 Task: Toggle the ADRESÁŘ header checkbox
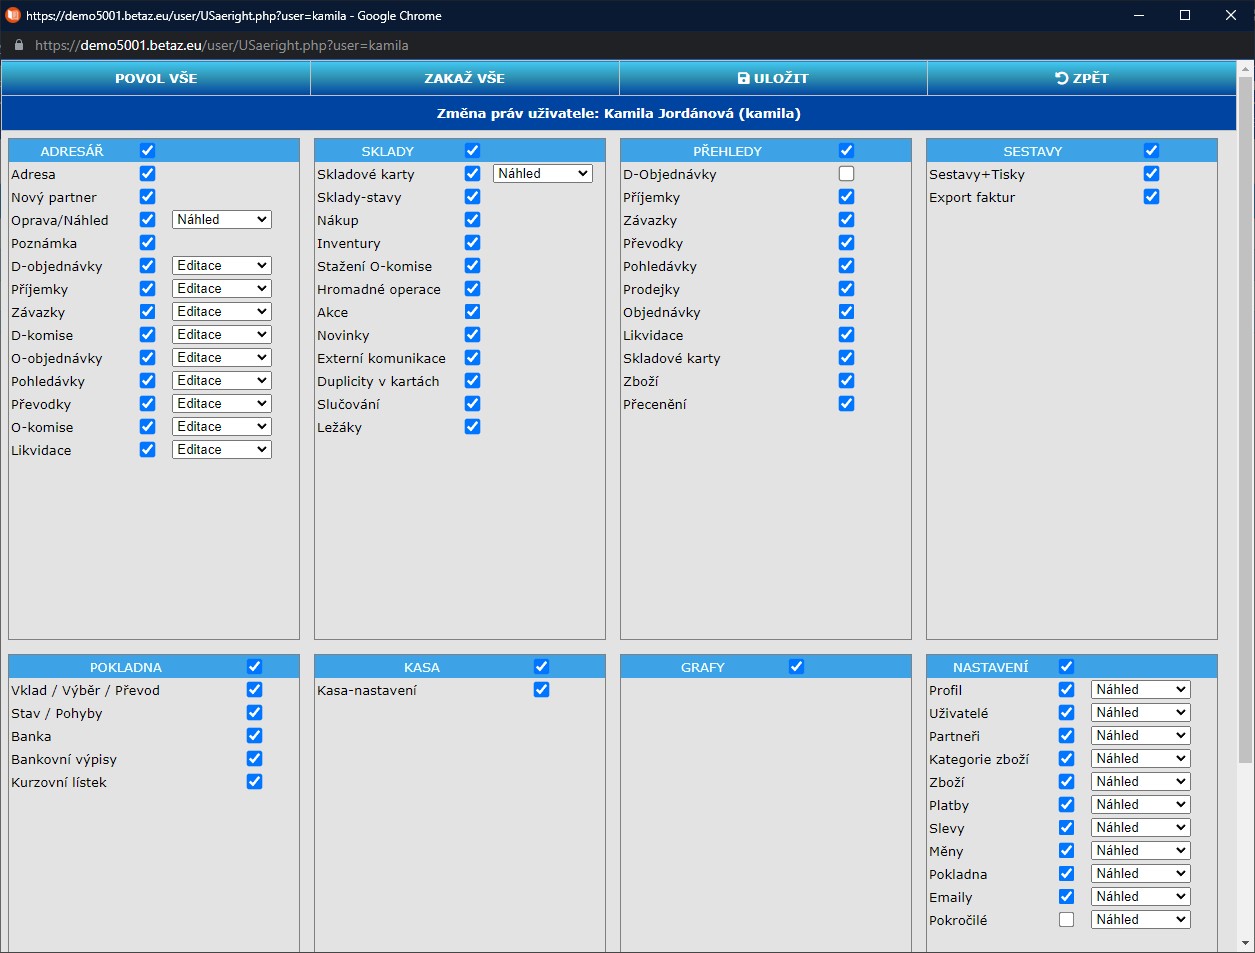pyautogui.click(x=147, y=151)
